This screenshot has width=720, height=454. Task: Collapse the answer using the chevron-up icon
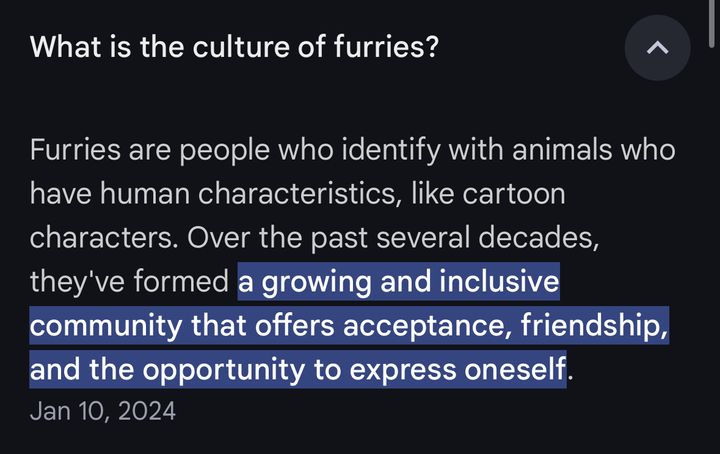(657, 48)
